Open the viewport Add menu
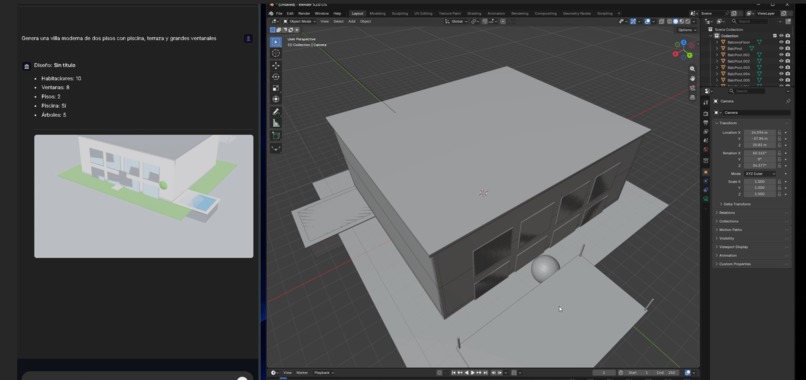The height and width of the screenshot is (380, 806). [x=352, y=22]
